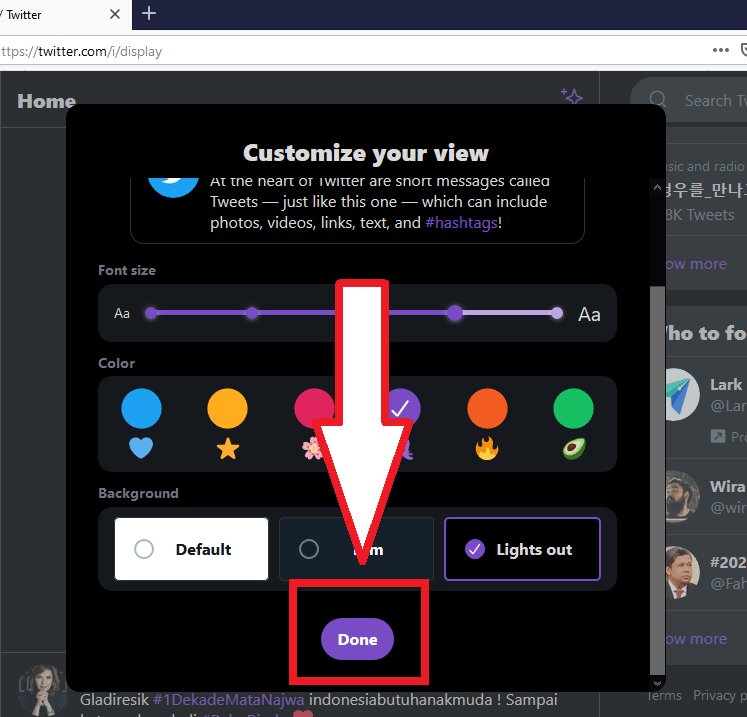Image resolution: width=747 pixels, height=717 pixels.
Task: Click the Wira account name
Action: point(727,486)
